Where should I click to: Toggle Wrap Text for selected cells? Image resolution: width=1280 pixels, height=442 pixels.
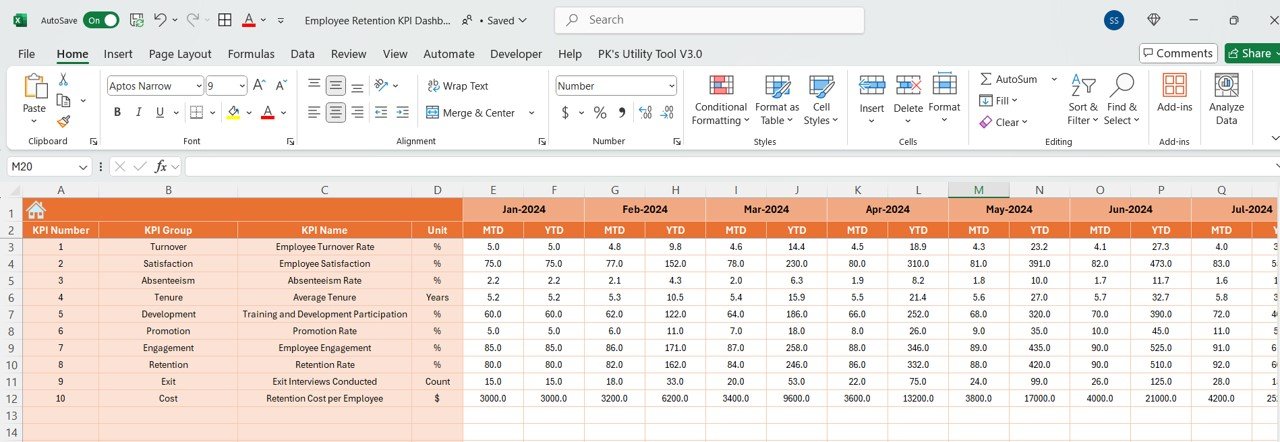tap(458, 86)
